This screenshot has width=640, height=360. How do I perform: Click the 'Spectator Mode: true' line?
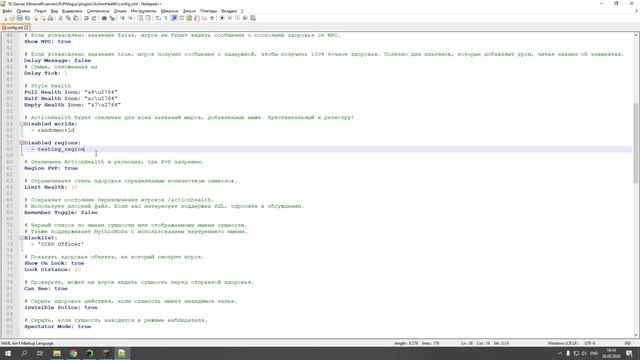(58, 327)
